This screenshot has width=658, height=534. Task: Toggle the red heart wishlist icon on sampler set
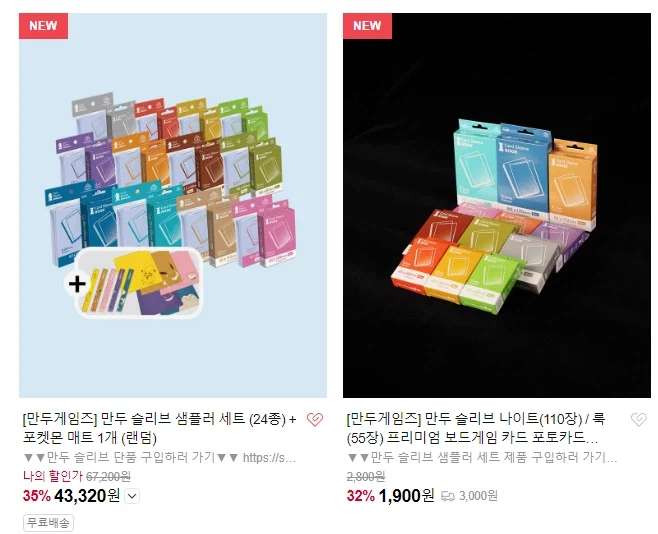[315, 419]
